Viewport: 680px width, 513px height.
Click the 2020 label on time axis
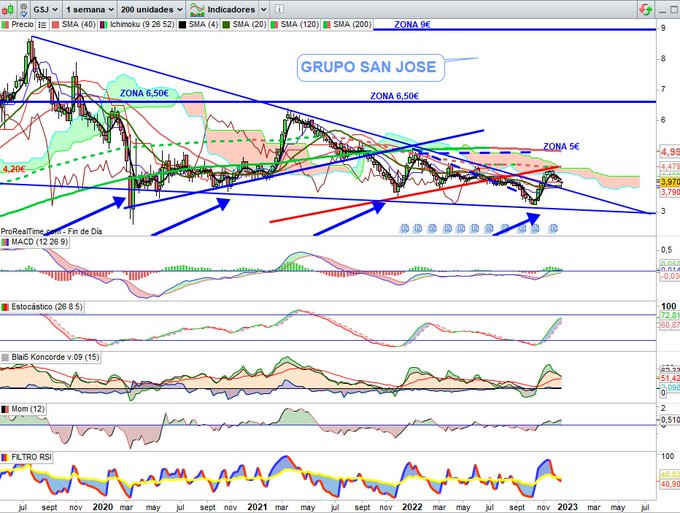coord(103,507)
